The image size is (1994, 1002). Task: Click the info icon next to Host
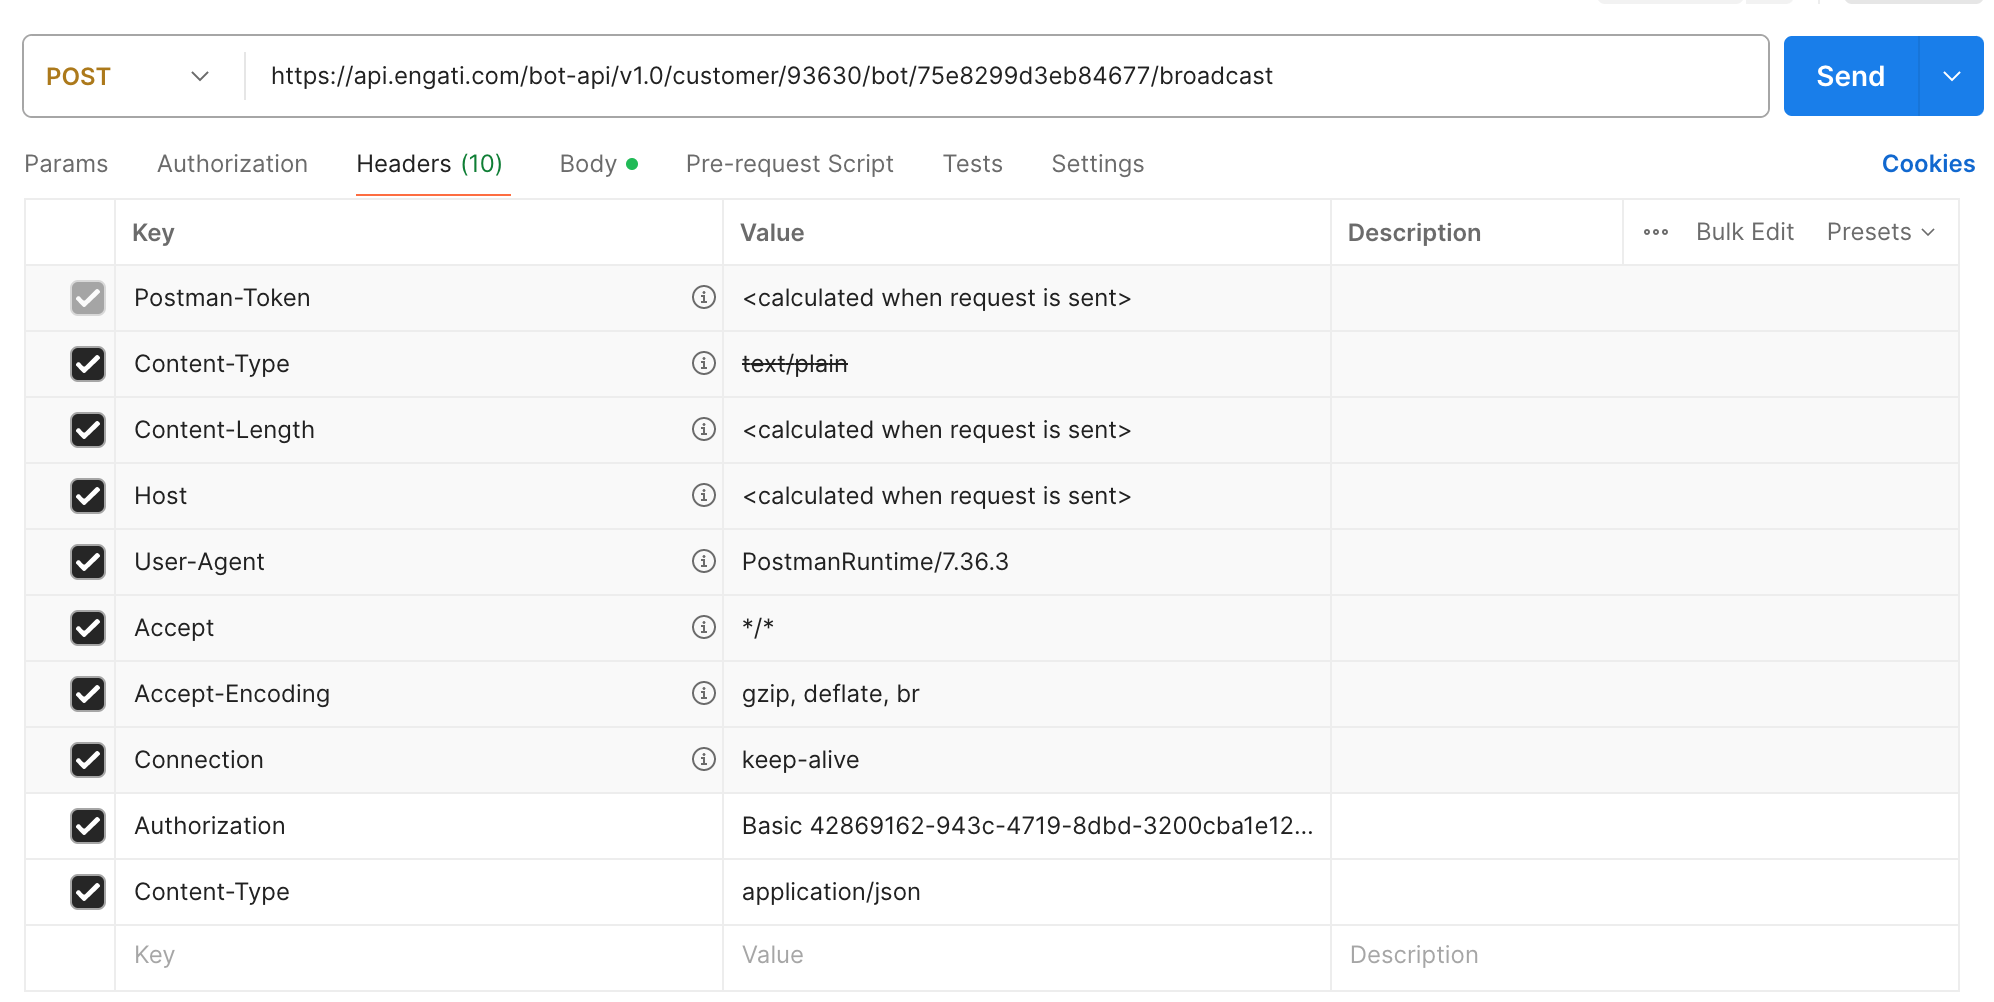pyautogui.click(x=704, y=495)
